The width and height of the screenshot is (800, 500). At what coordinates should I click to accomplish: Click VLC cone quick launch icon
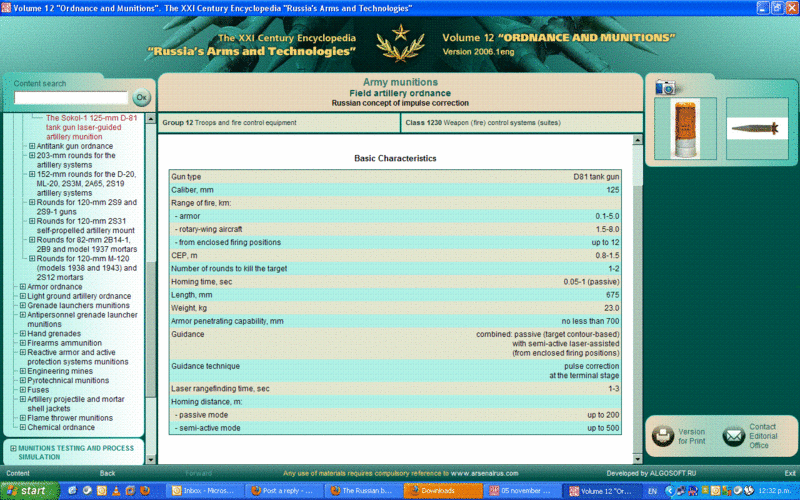click(x=116, y=491)
